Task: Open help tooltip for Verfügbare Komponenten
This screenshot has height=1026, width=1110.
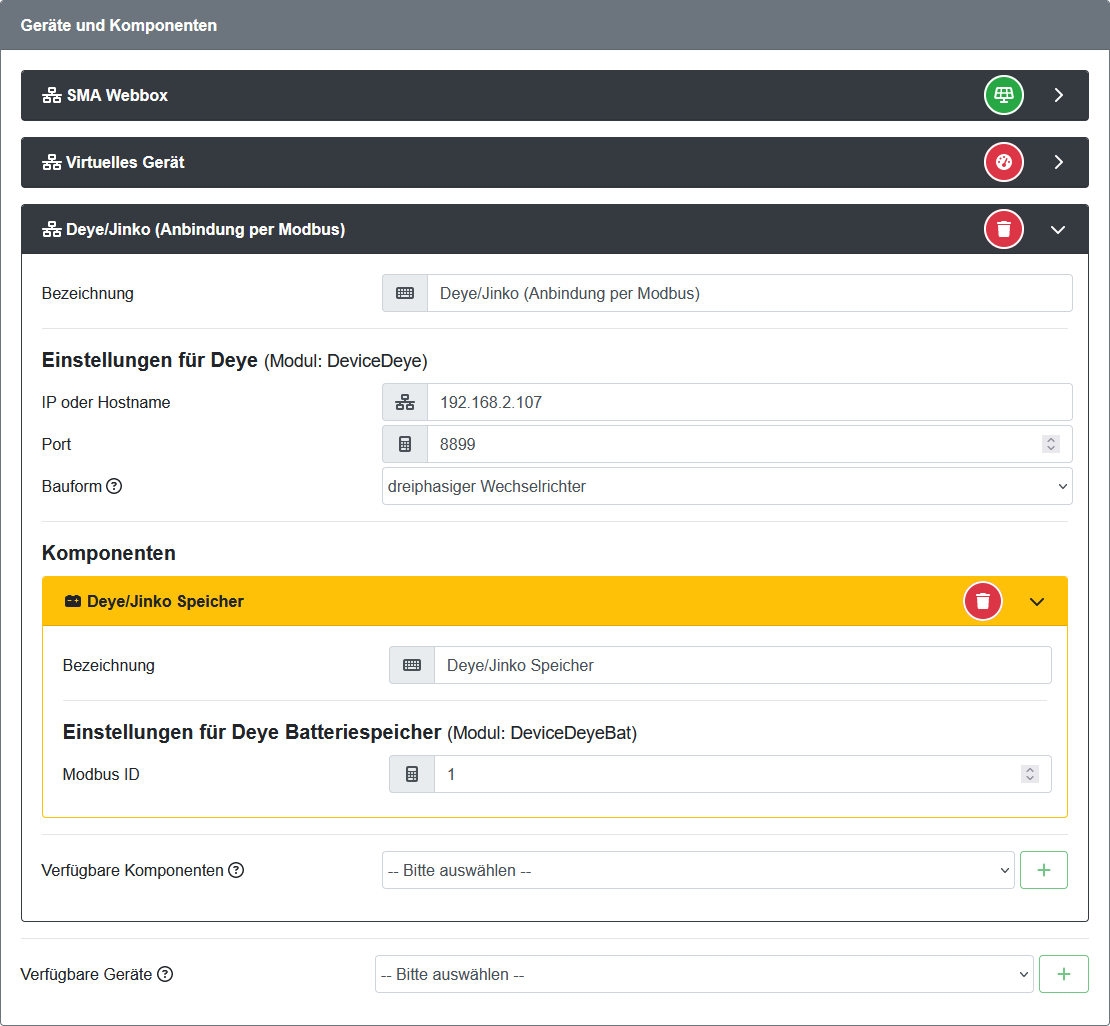Action: 236,870
